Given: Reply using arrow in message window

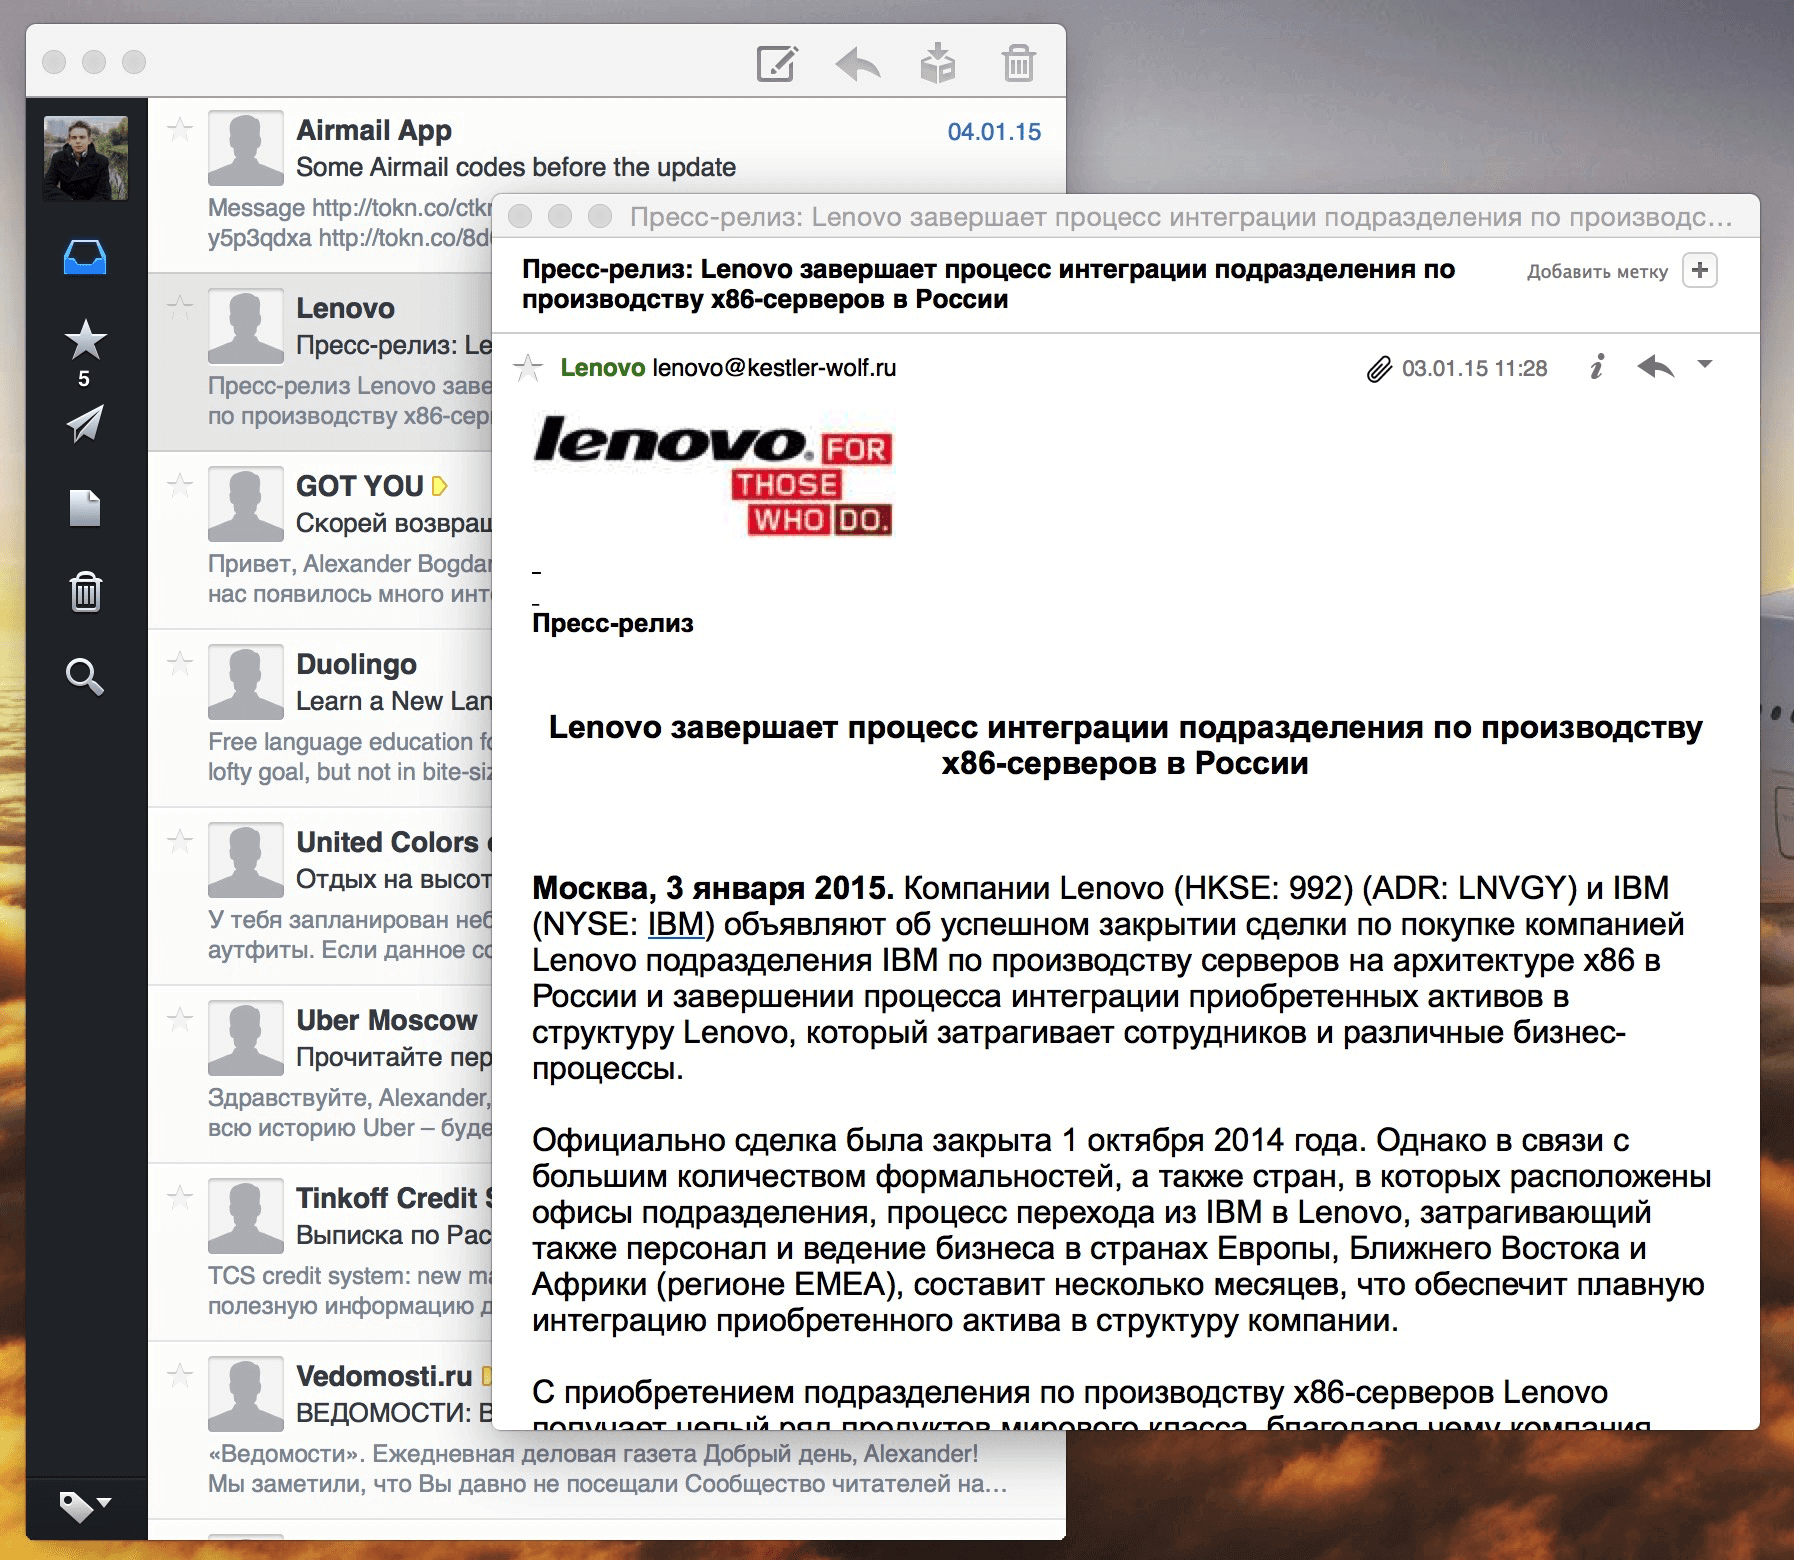Looking at the screenshot, I should pyautogui.click(x=1656, y=367).
